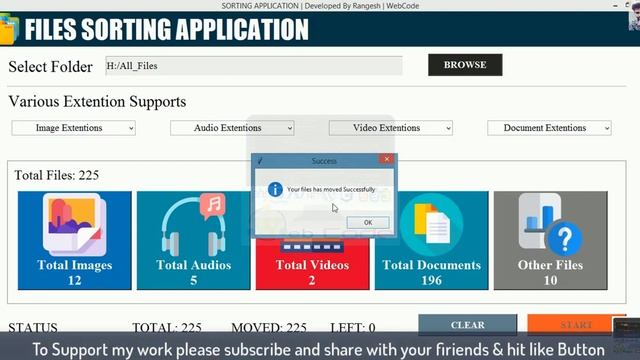The image size is (640, 360).
Task: Click the 'Other Files 10' label
Action: coord(550,273)
